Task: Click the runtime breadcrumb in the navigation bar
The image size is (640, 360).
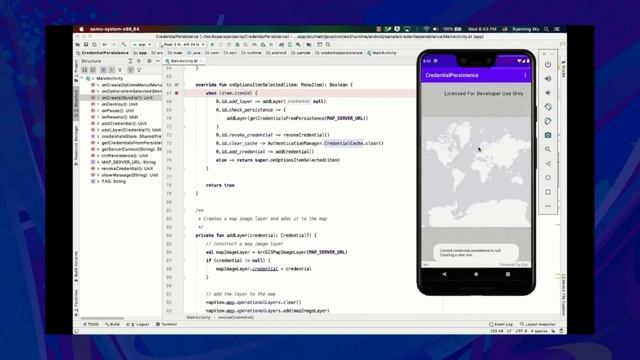Action: pyautogui.click(x=251, y=53)
